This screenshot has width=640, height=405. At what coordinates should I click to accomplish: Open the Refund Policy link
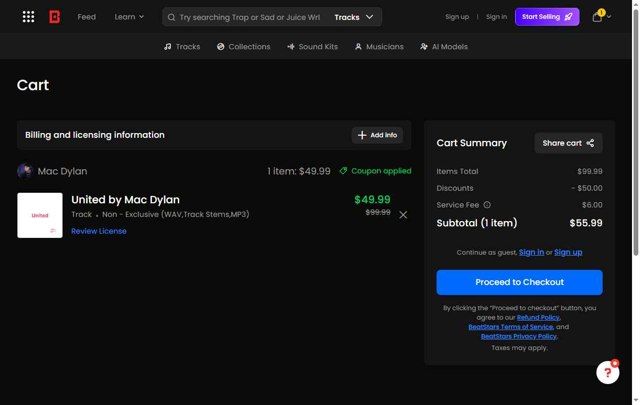(x=538, y=317)
